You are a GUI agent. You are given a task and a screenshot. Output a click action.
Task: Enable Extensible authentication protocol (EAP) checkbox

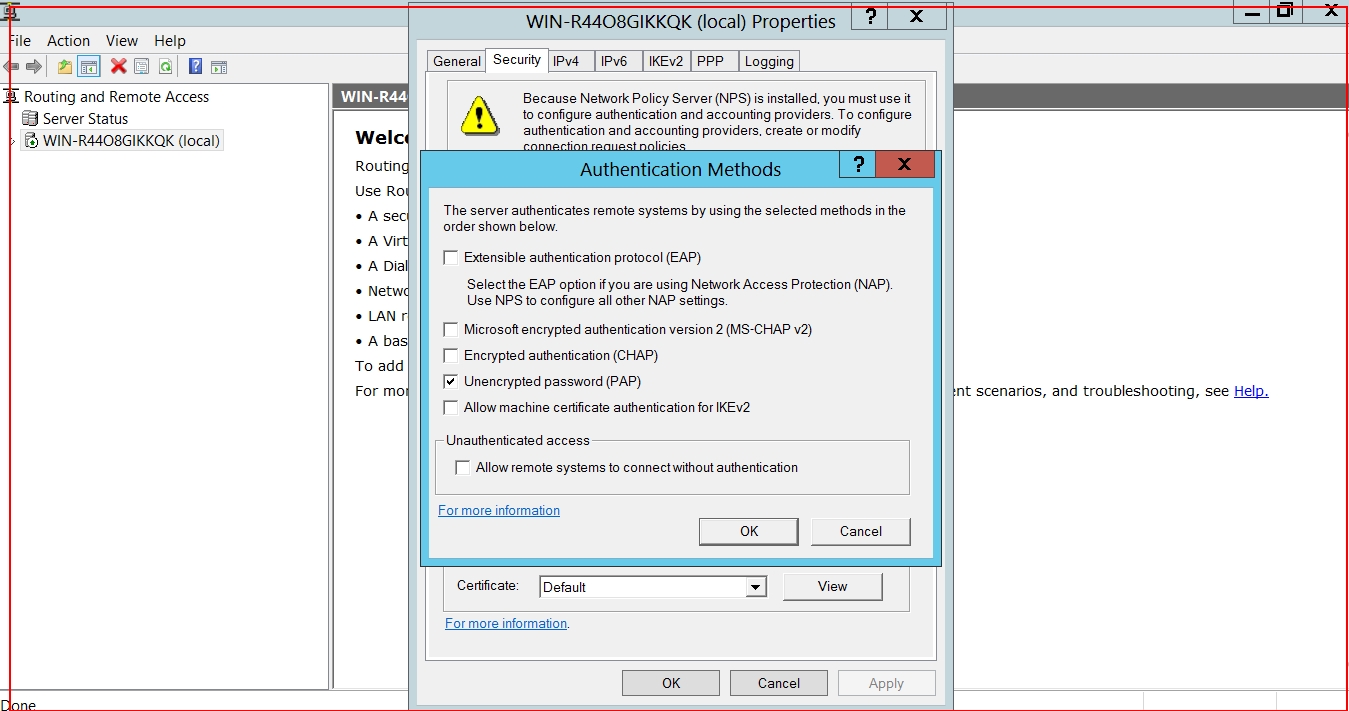[451, 258]
